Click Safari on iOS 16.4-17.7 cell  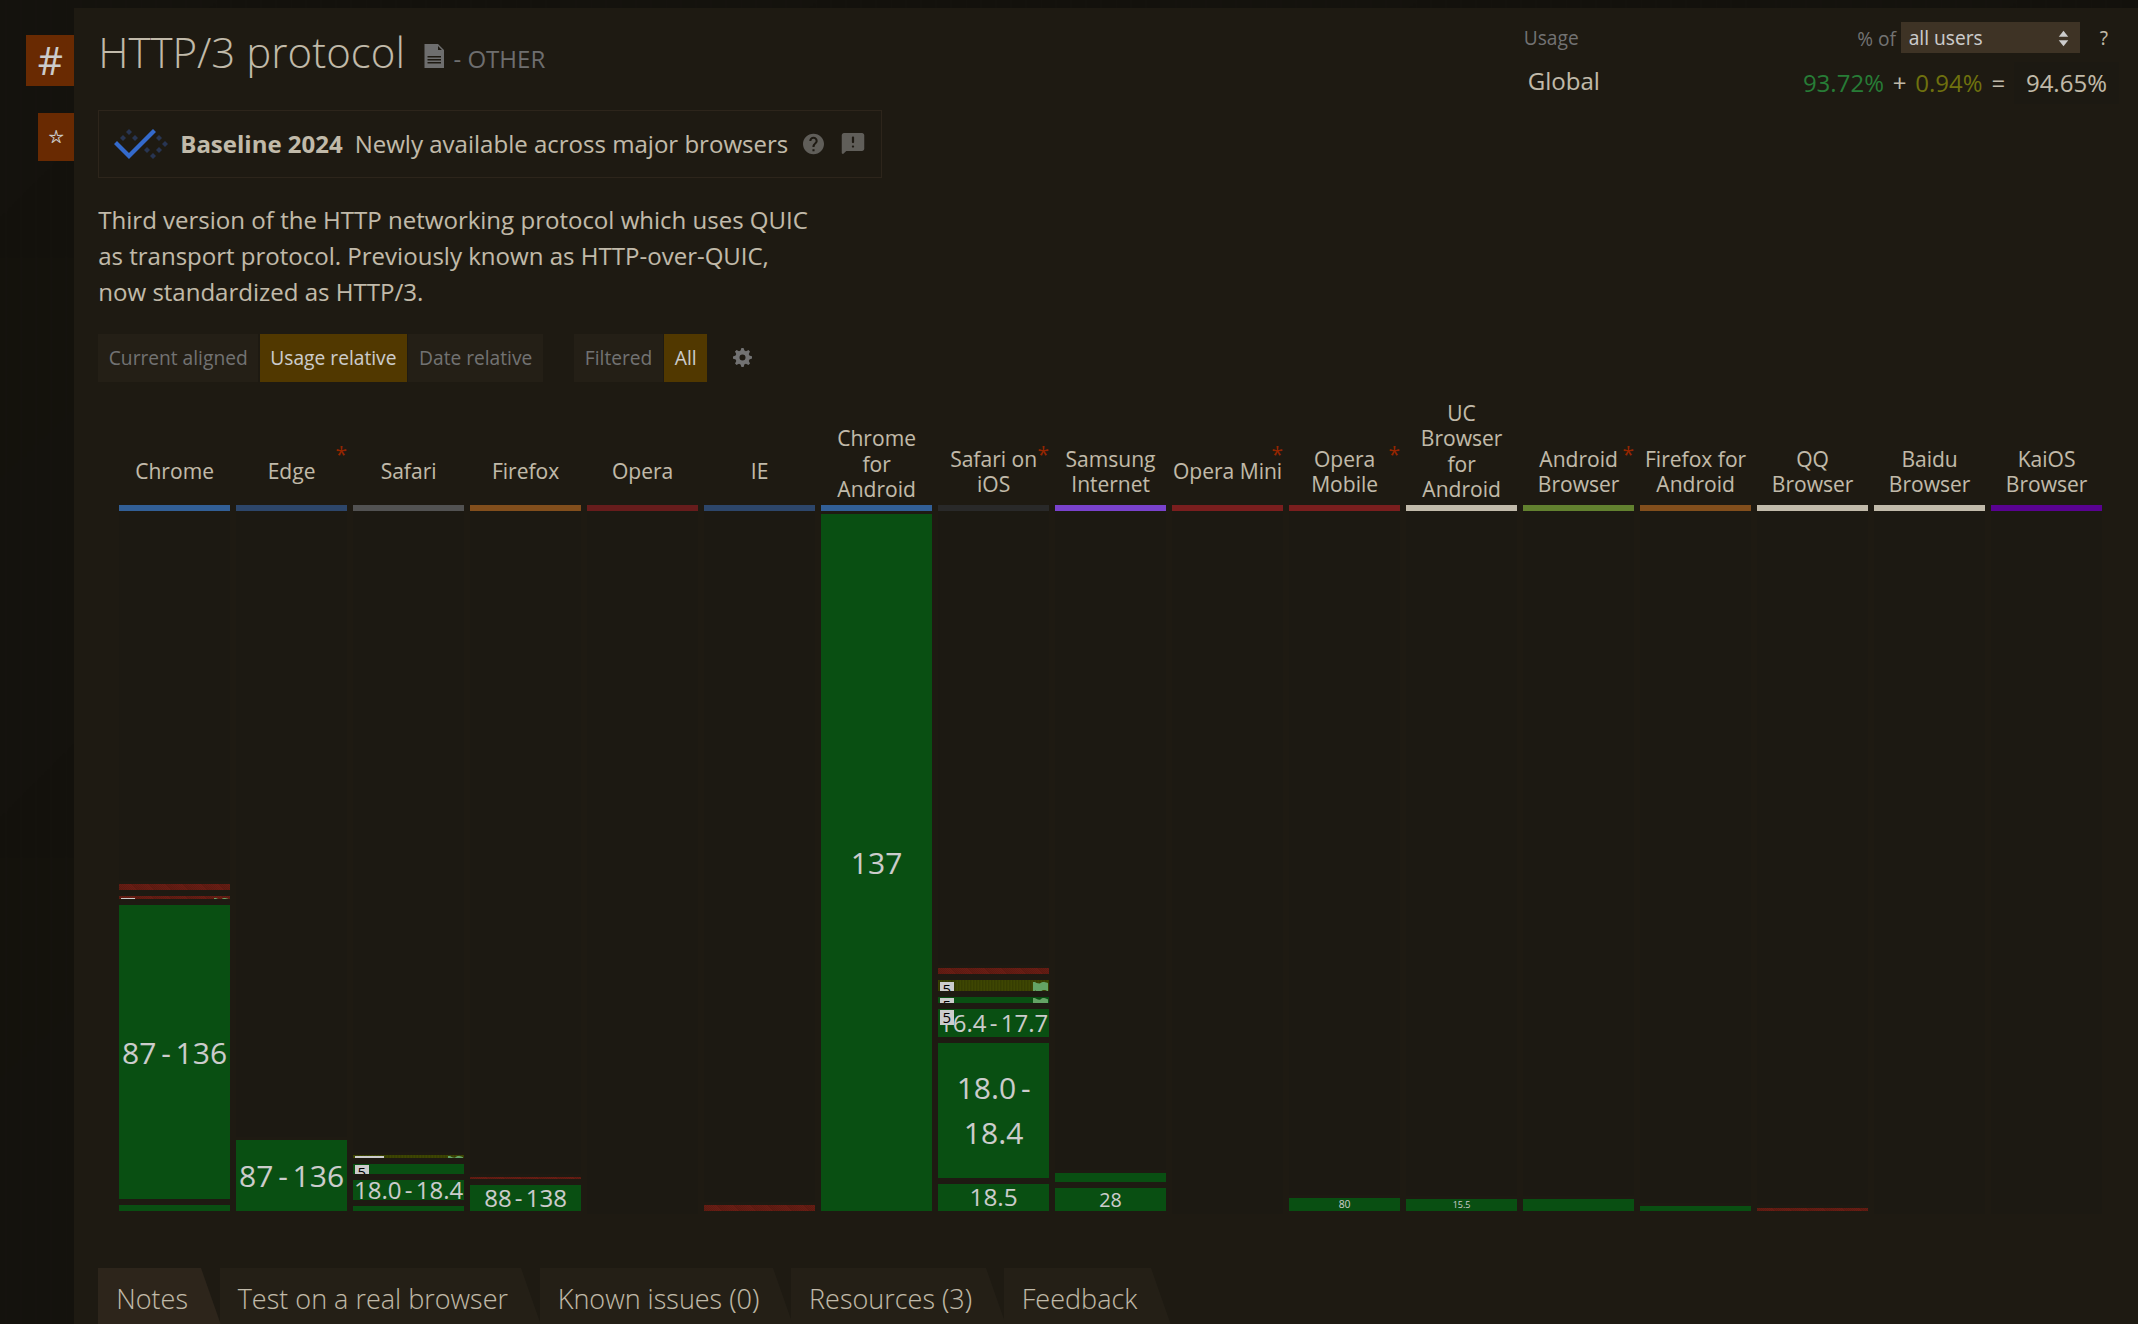tap(993, 1023)
